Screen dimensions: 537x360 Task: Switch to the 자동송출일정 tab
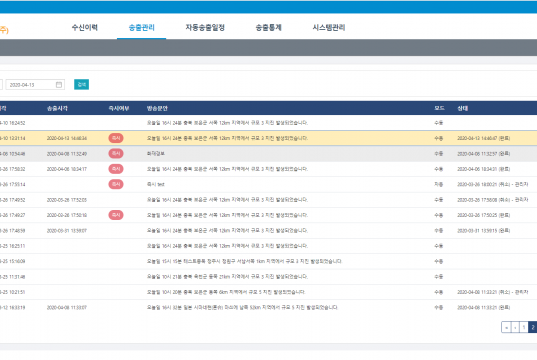[x=205, y=27]
